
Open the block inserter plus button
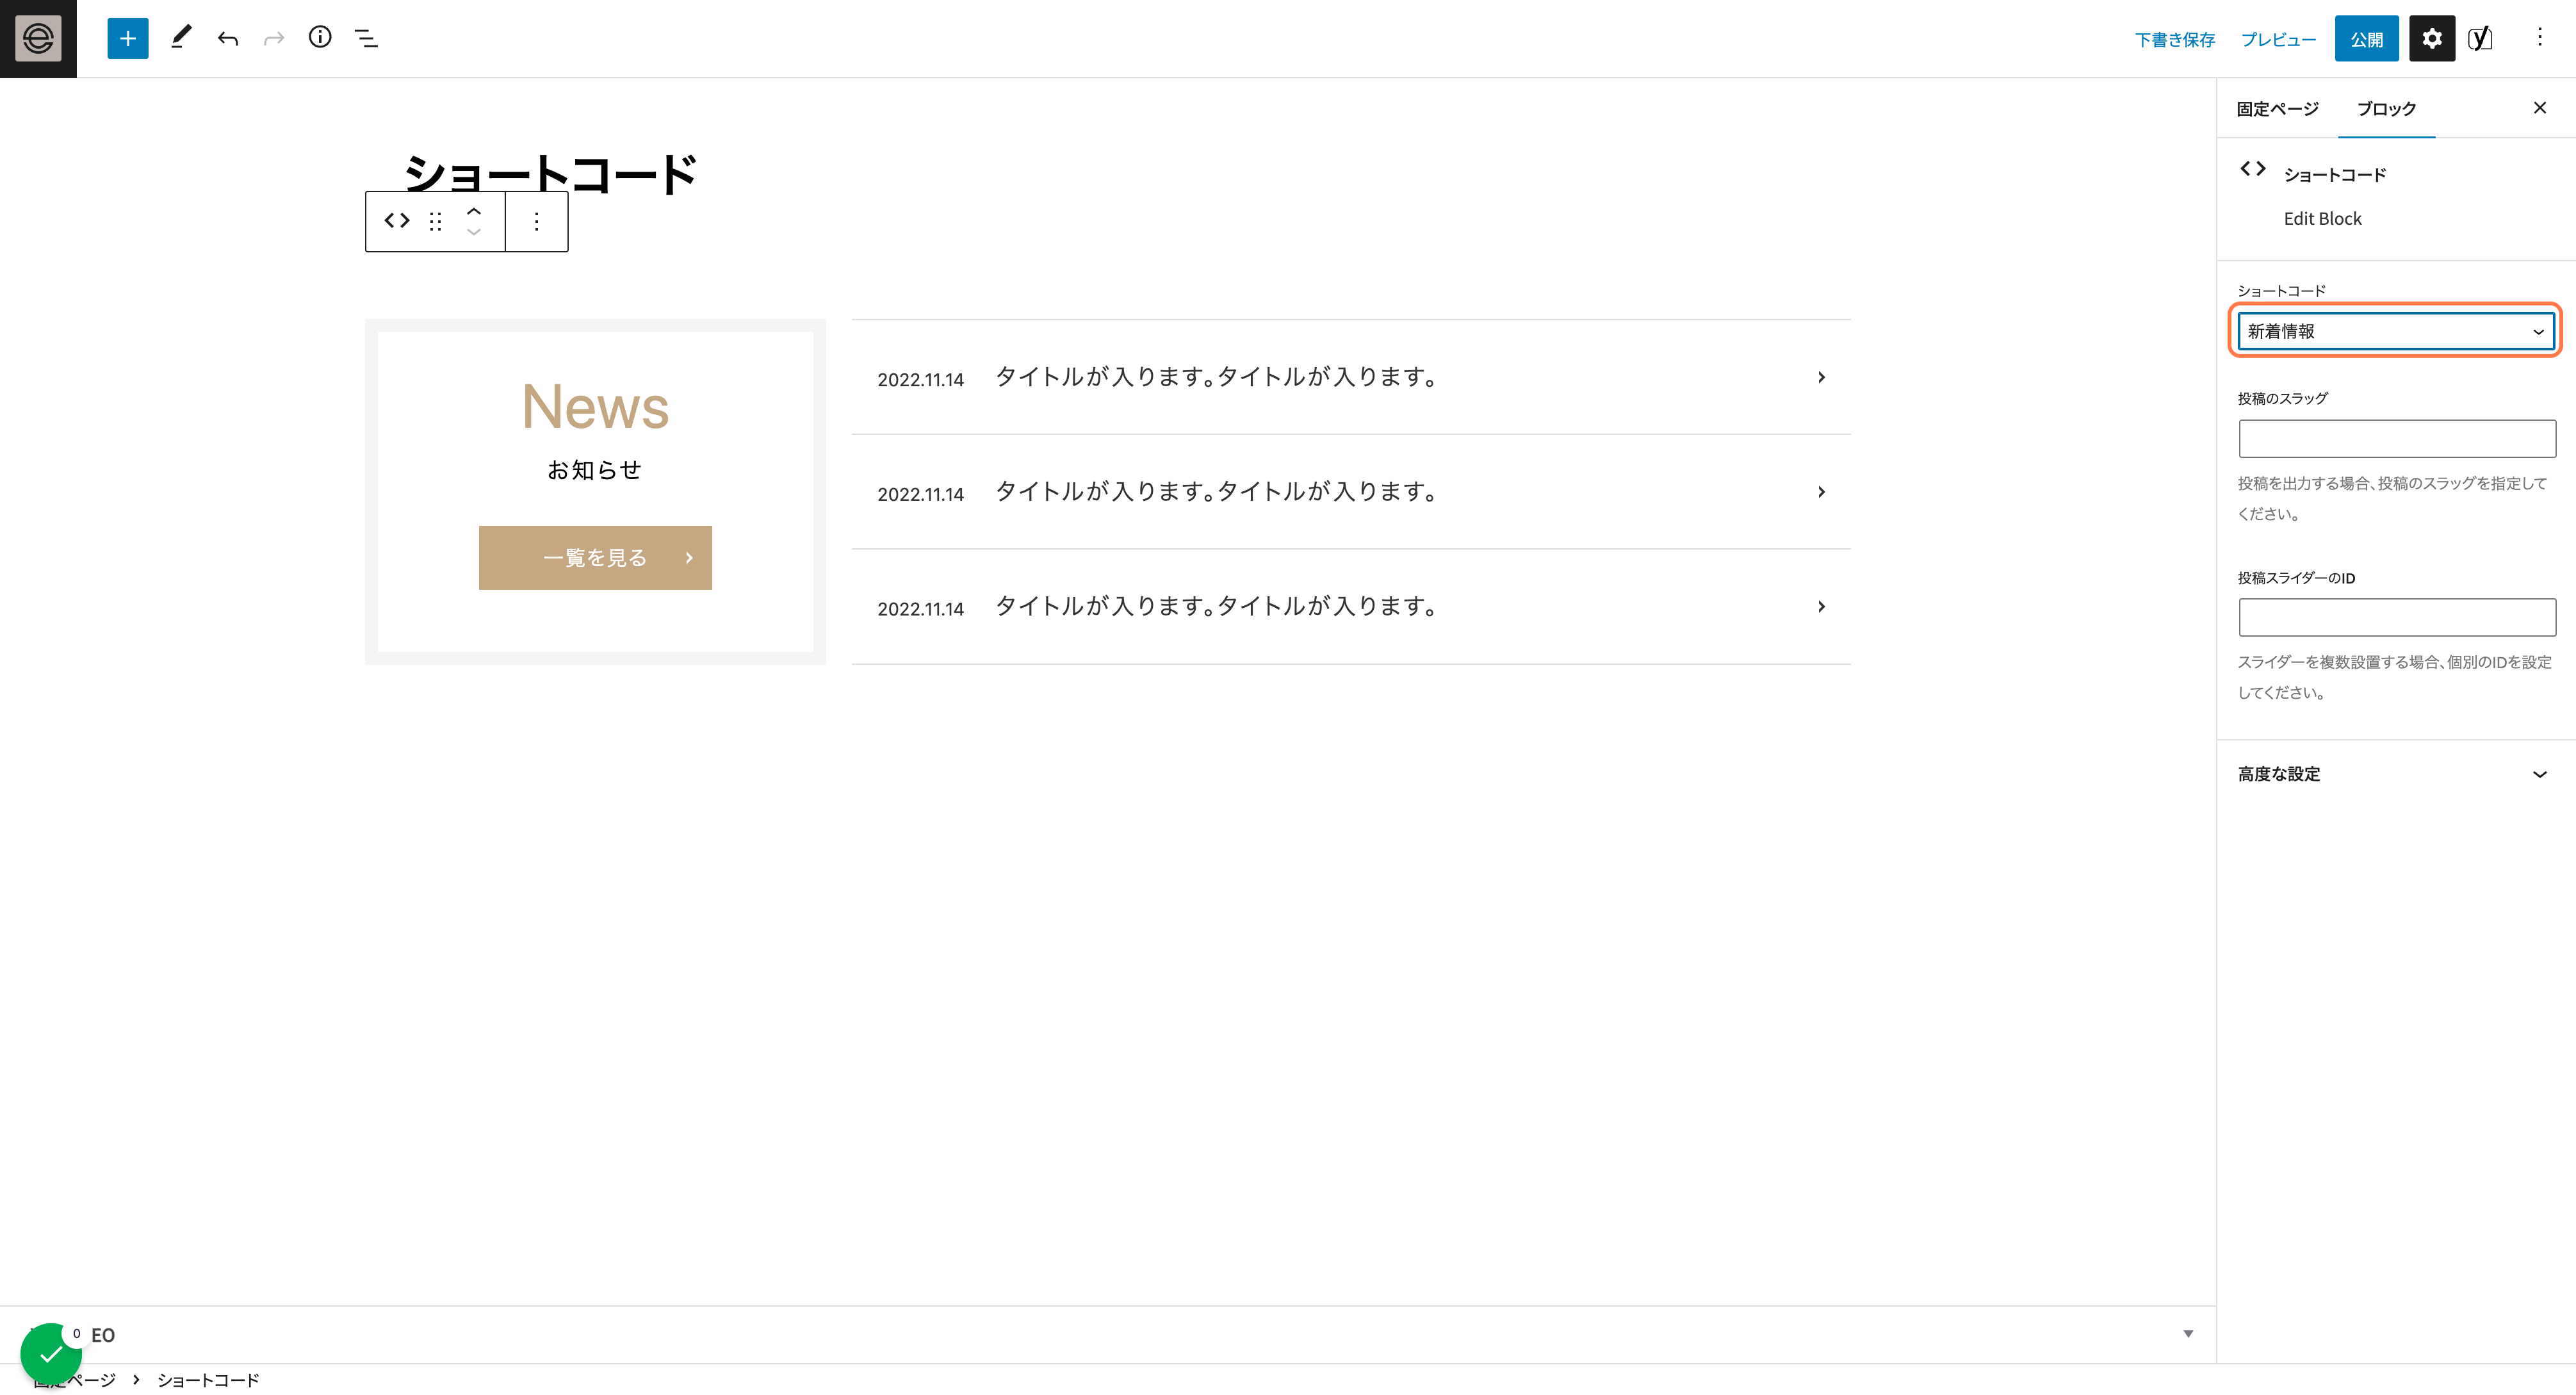tap(128, 38)
